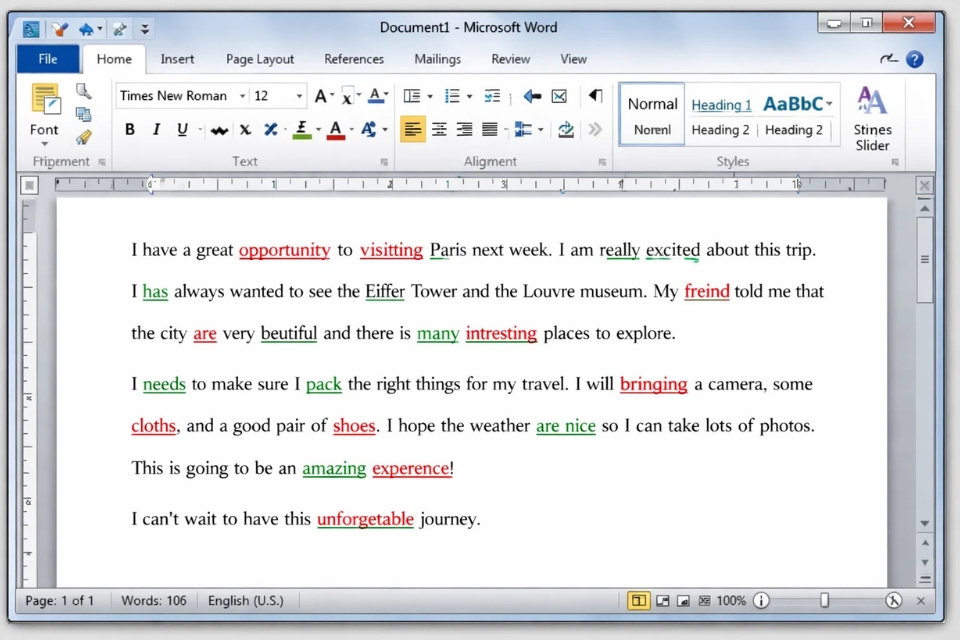This screenshot has height=640, width=960.
Task: Click the Print Layout view icon
Action: (637, 601)
